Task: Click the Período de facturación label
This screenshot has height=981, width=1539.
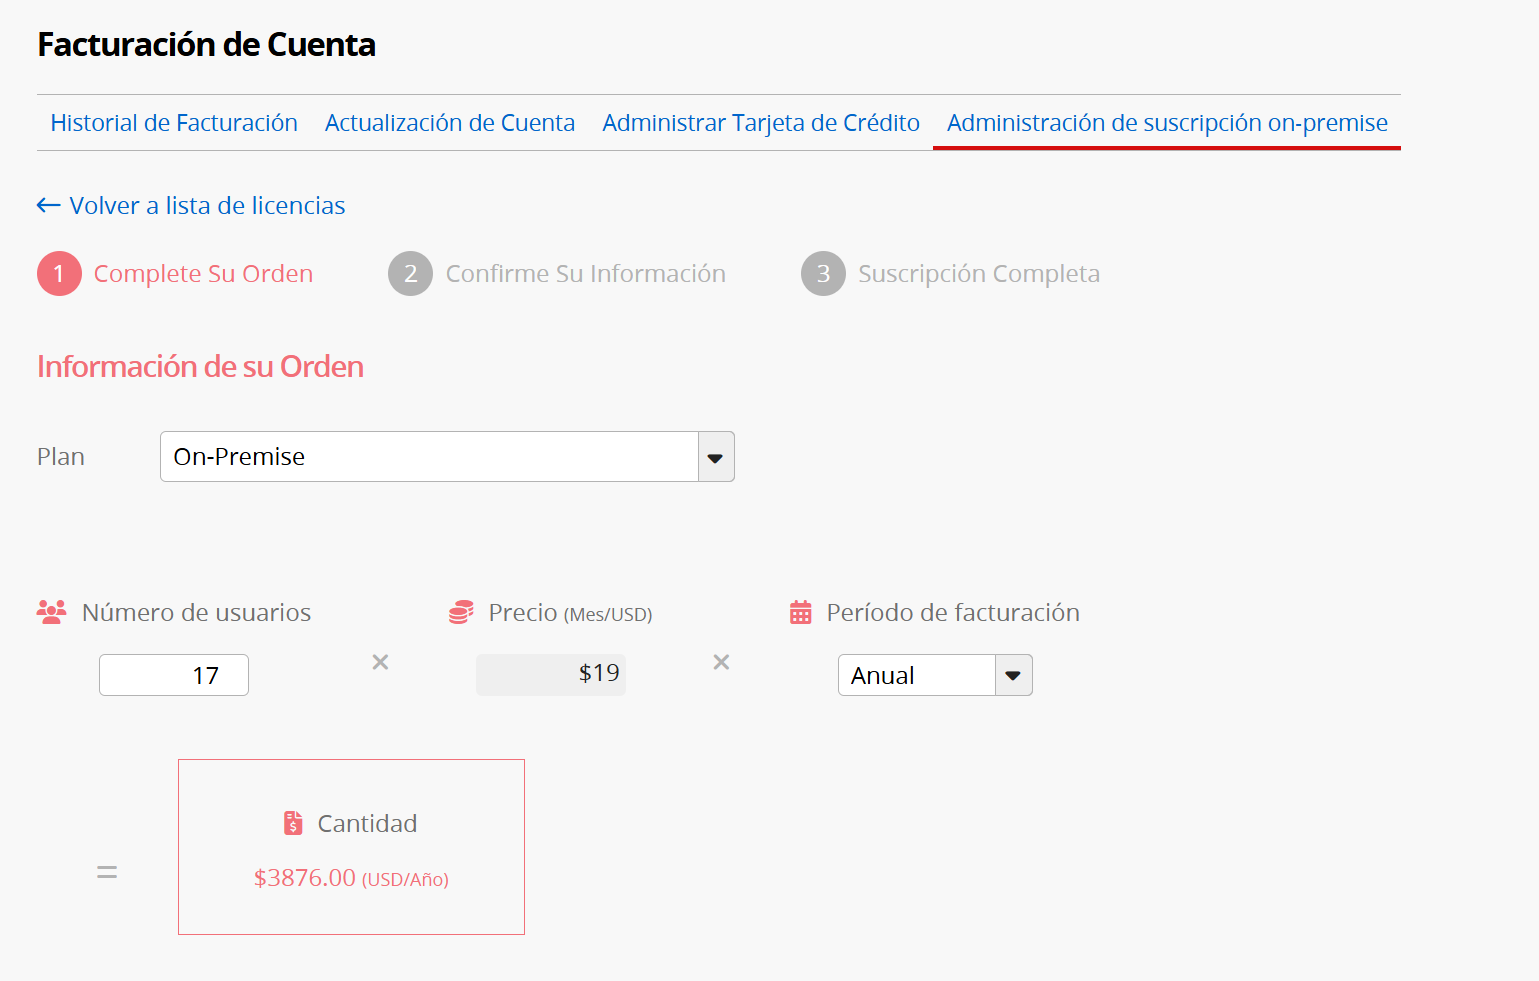Action: point(953,613)
